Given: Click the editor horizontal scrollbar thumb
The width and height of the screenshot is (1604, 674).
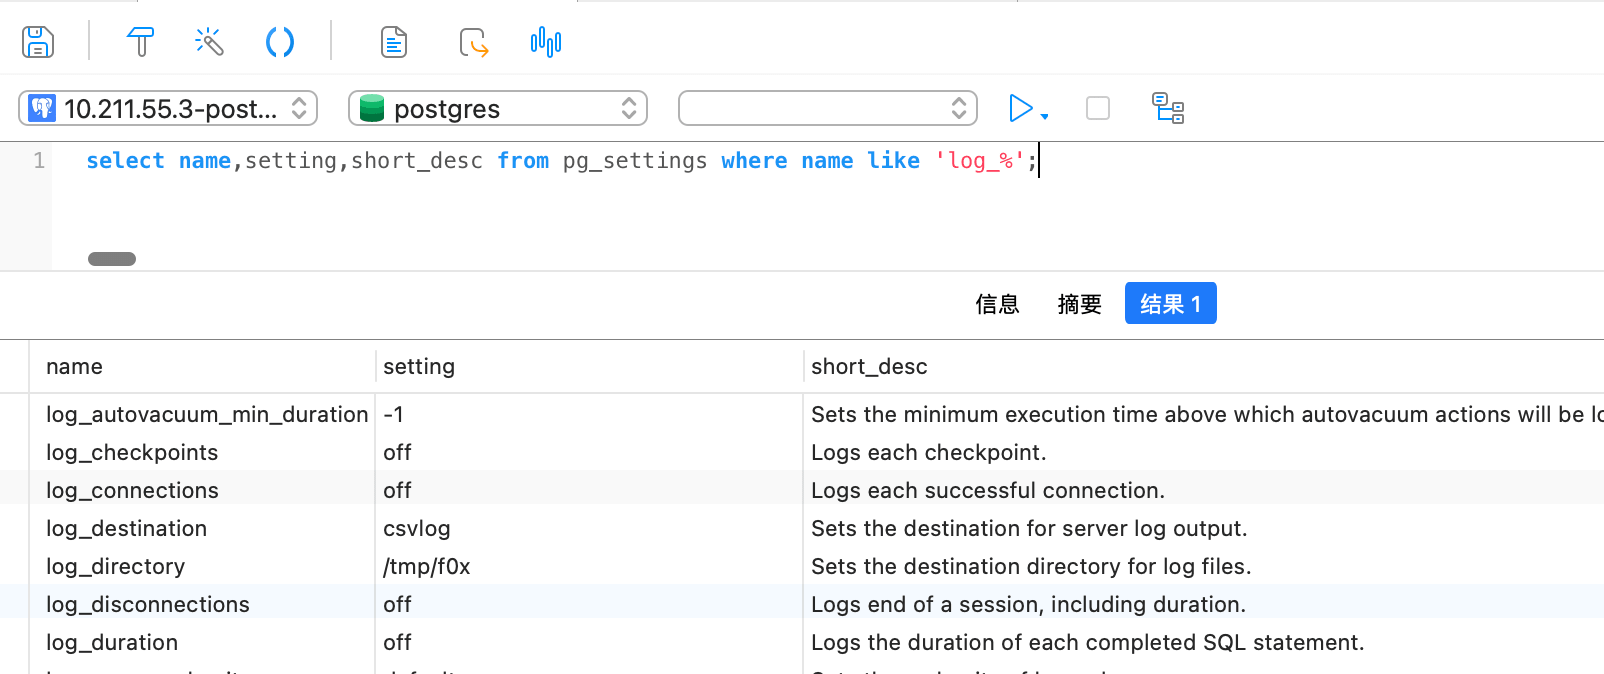Looking at the screenshot, I should click(112, 259).
